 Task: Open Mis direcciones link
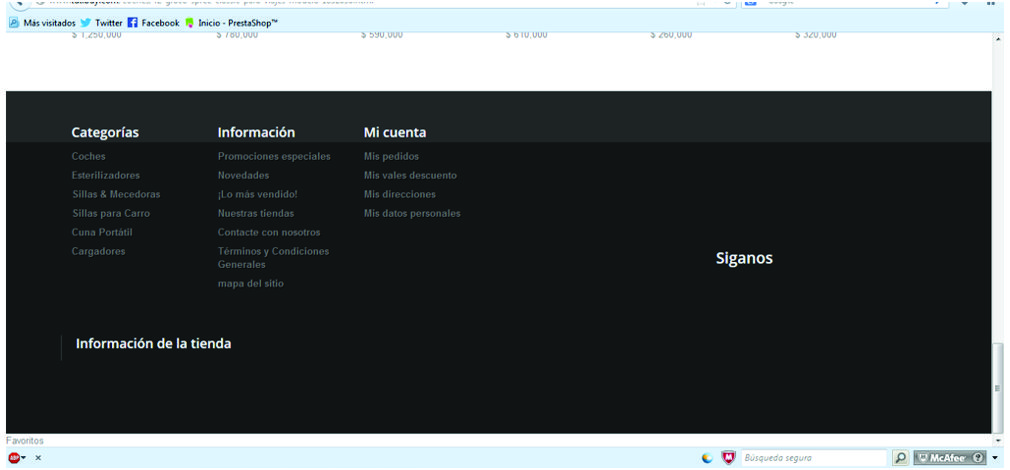click(x=400, y=194)
